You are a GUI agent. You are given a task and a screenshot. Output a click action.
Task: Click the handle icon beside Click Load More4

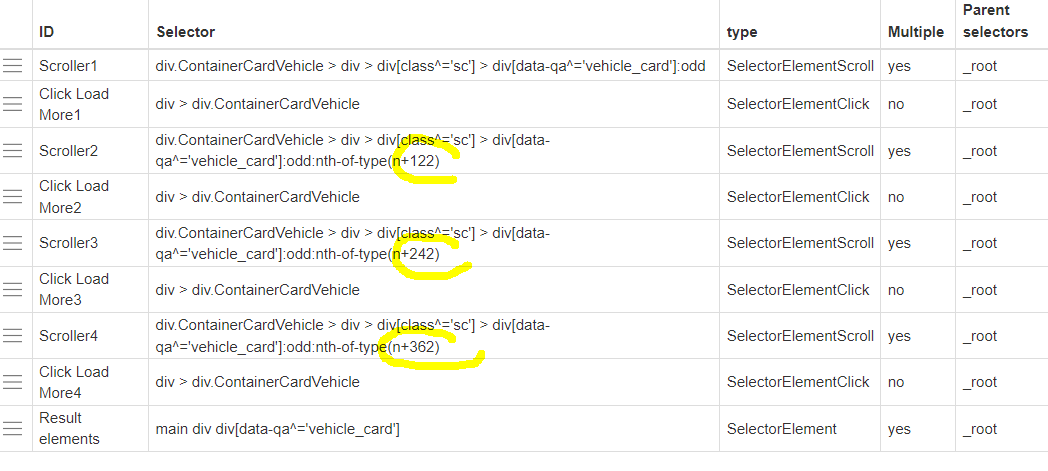pyautogui.click(x=12, y=382)
